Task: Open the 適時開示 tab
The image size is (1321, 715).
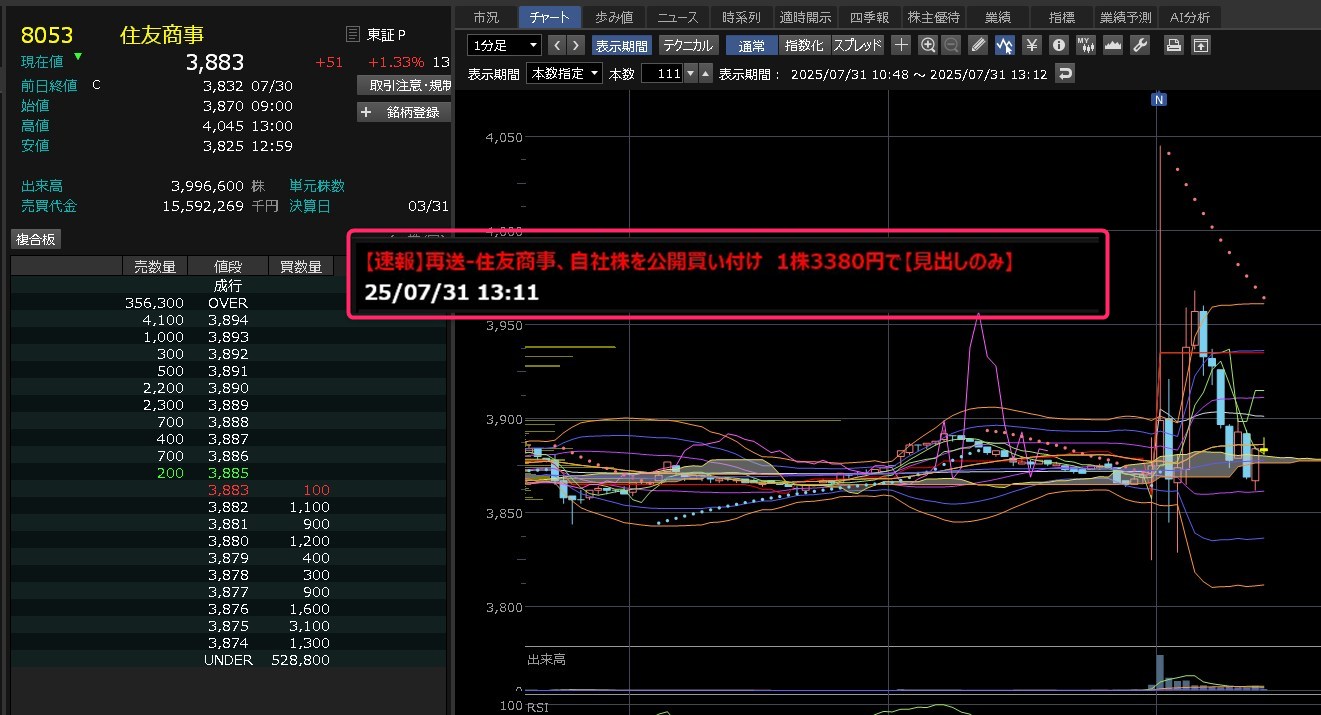Action: pyautogui.click(x=805, y=17)
